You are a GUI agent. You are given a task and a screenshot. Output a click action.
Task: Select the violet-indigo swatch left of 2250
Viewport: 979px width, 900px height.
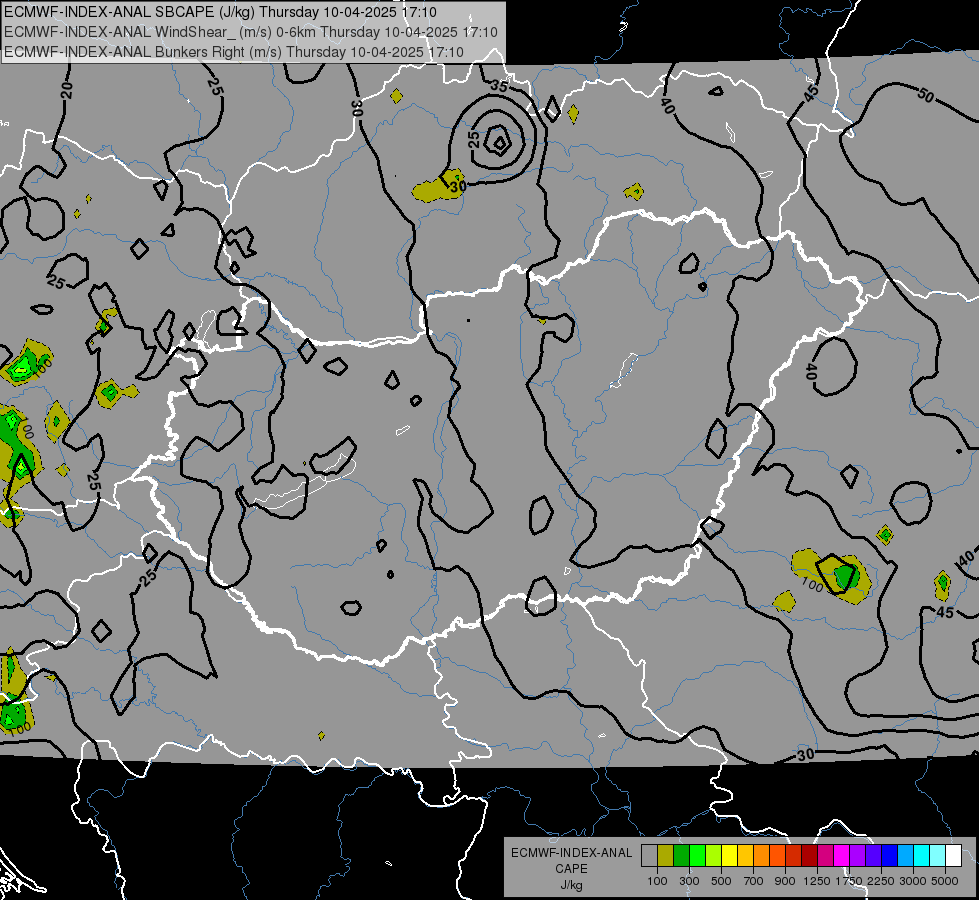click(873, 856)
